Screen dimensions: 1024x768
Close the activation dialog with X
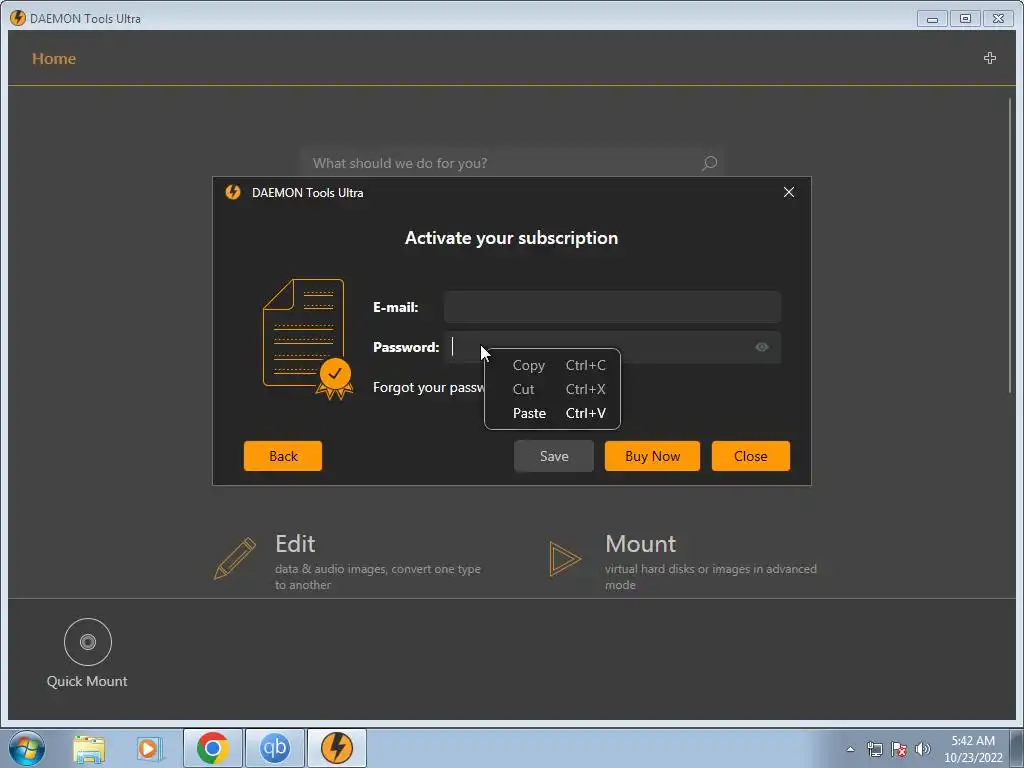pos(789,192)
